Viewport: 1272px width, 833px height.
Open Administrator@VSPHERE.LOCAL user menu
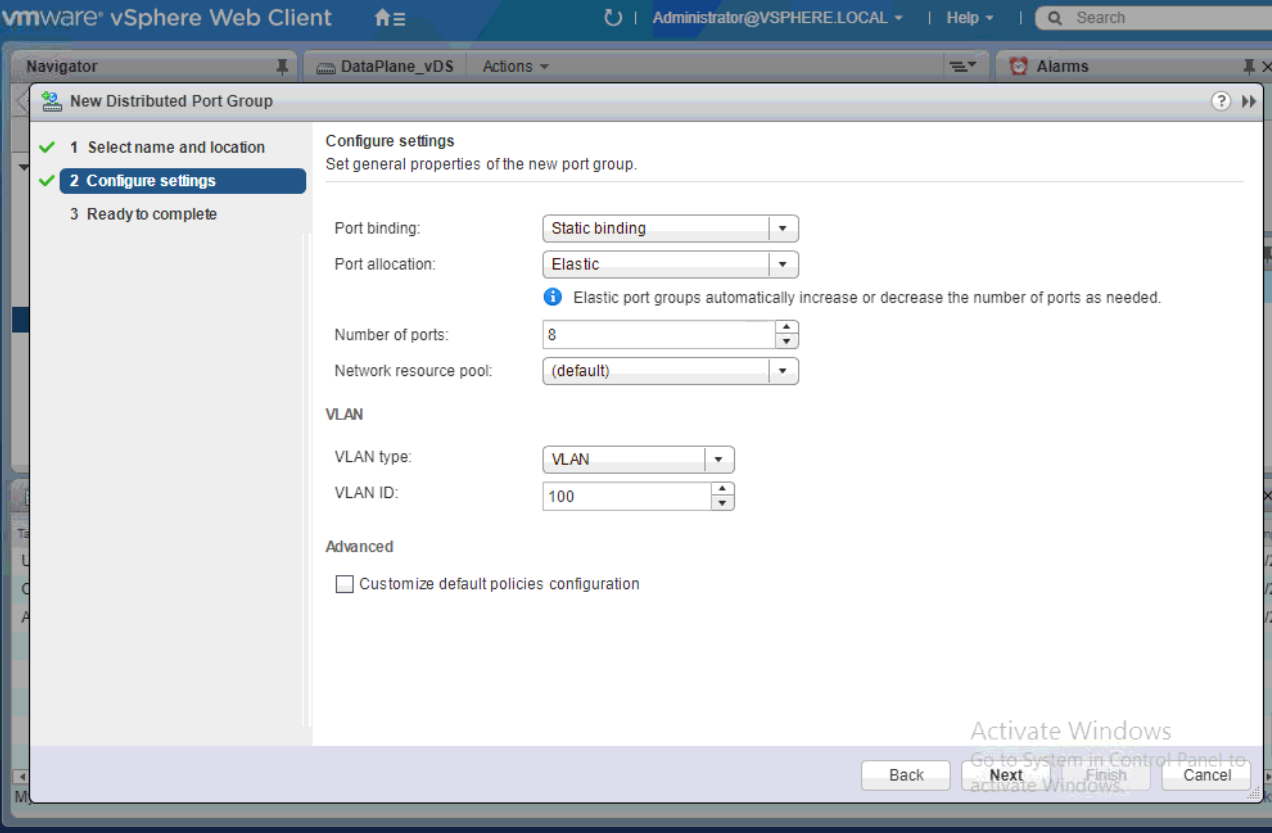777,18
